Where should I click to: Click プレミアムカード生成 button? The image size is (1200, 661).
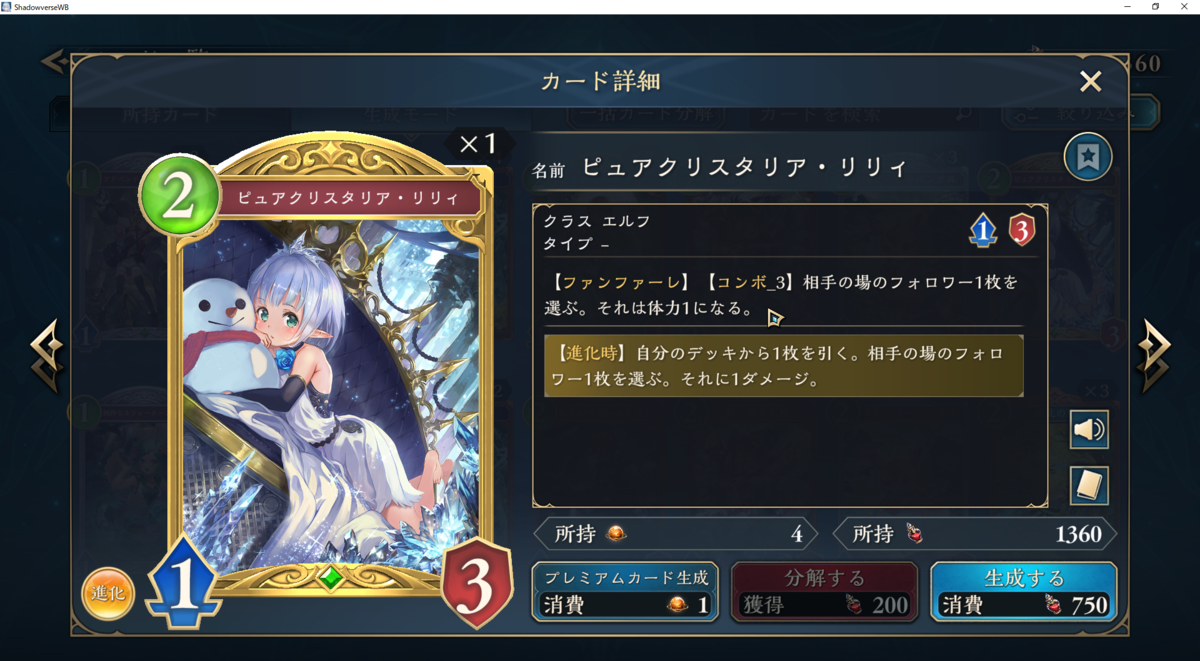(x=625, y=592)
